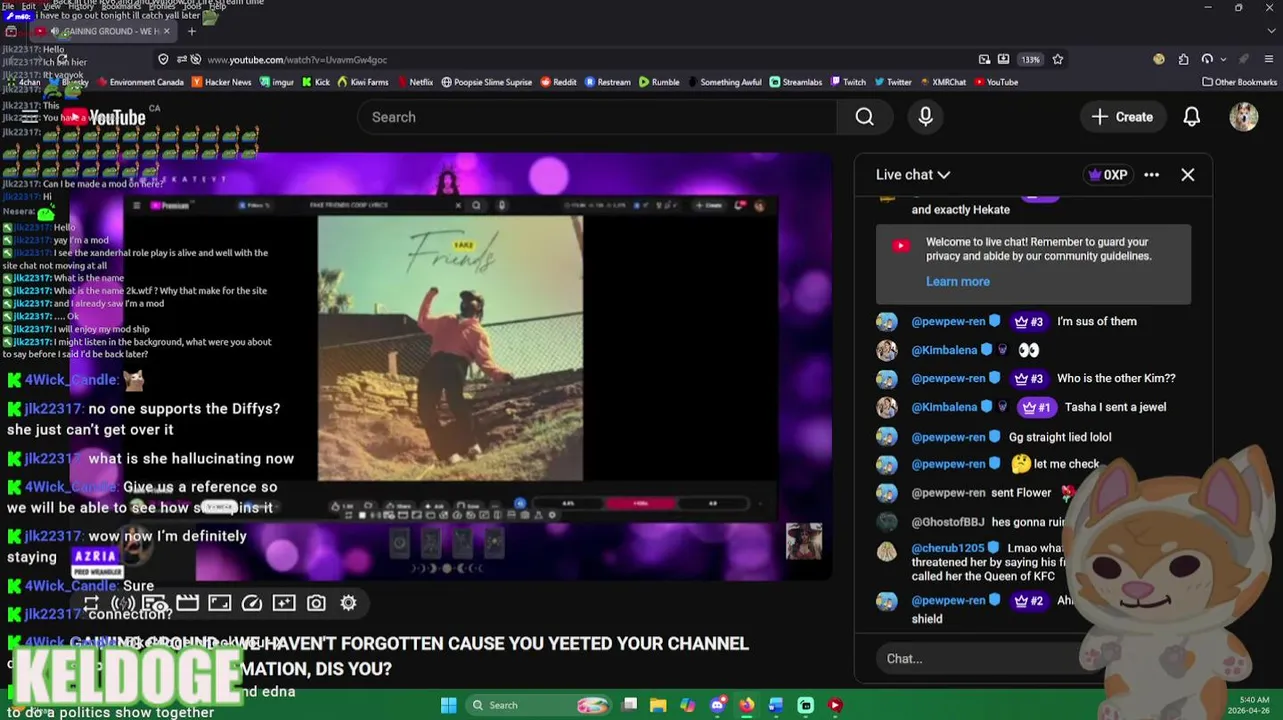This screenshot has height=720, width=1283.
Task: Open the Other Bookmarks folder
Action: pos(1240,82)
